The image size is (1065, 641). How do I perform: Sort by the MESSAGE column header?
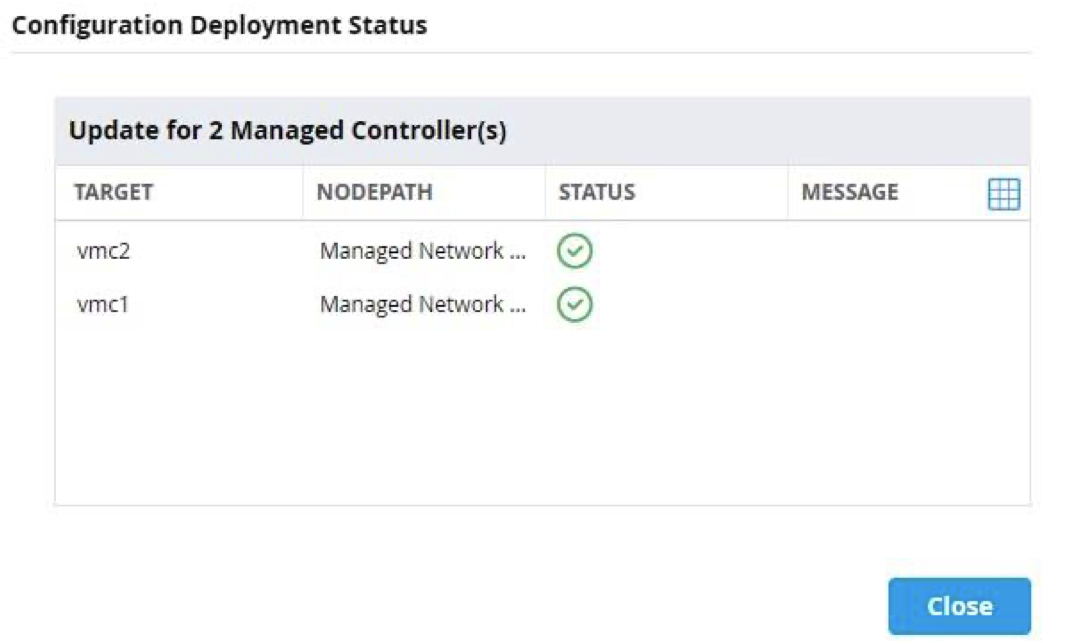pos(850,193)
